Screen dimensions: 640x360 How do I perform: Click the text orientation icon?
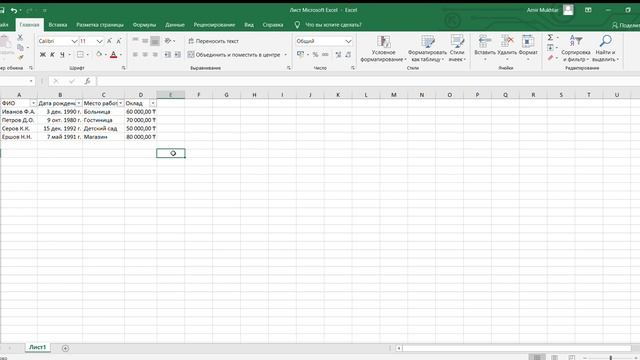[x=168, y=41]
